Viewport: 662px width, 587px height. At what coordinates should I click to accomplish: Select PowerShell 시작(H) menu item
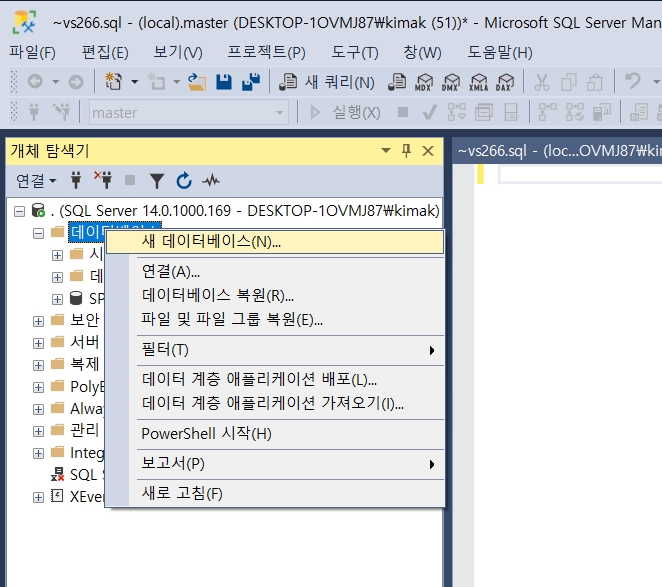[275, 434]
